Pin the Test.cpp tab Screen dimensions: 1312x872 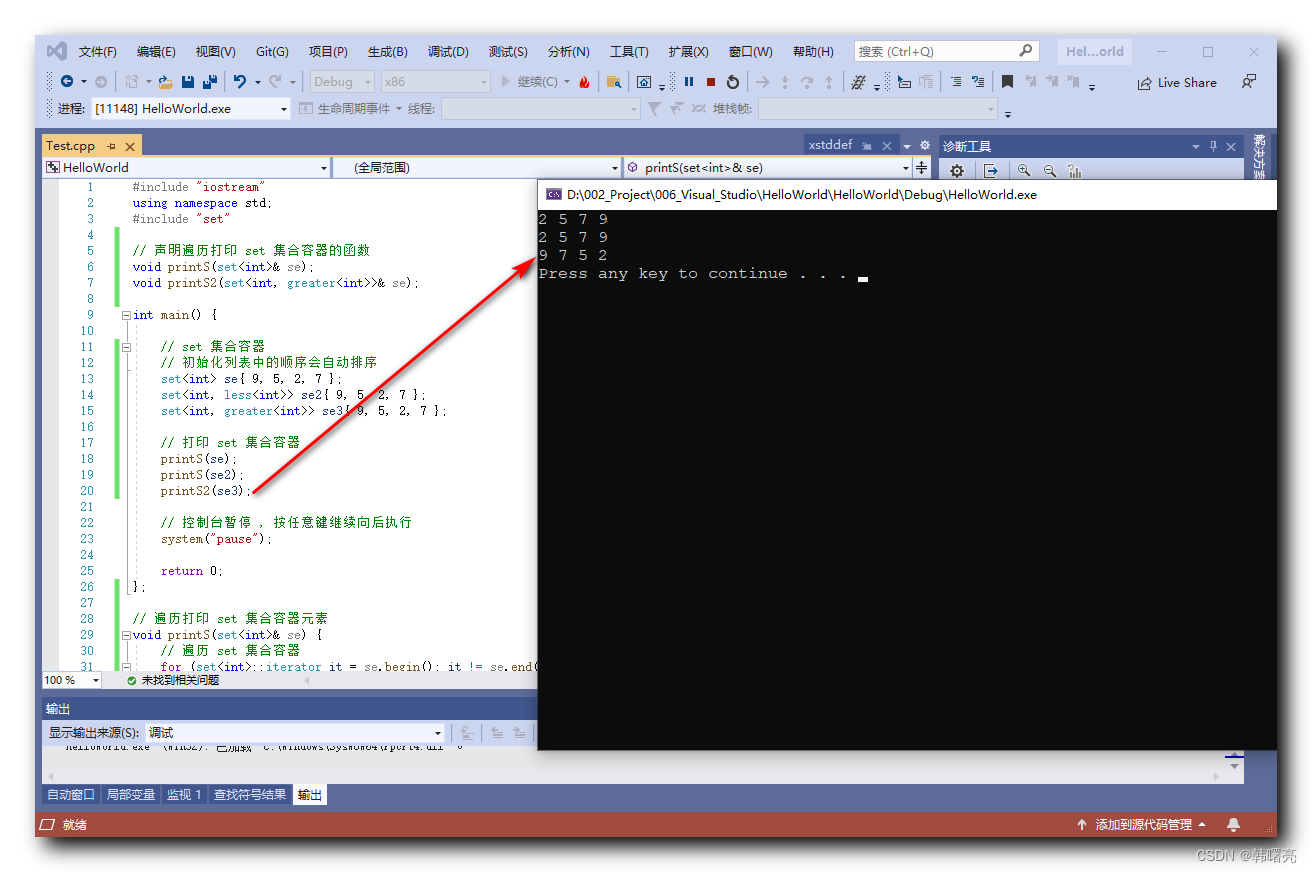111,146
